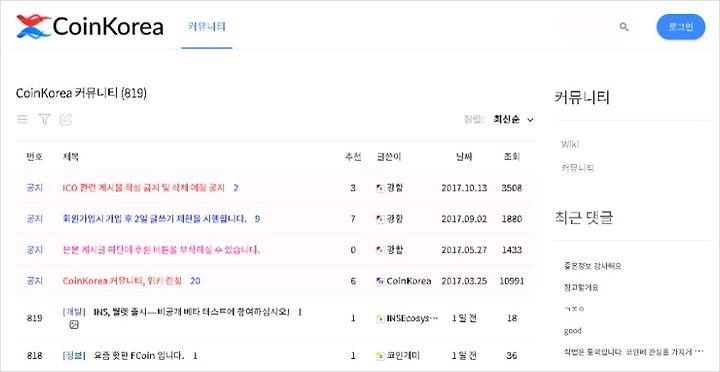The image size is (720, 372).
Task: Click author avatar icon next to 코인개미
Action: click(x=380, y=356)
